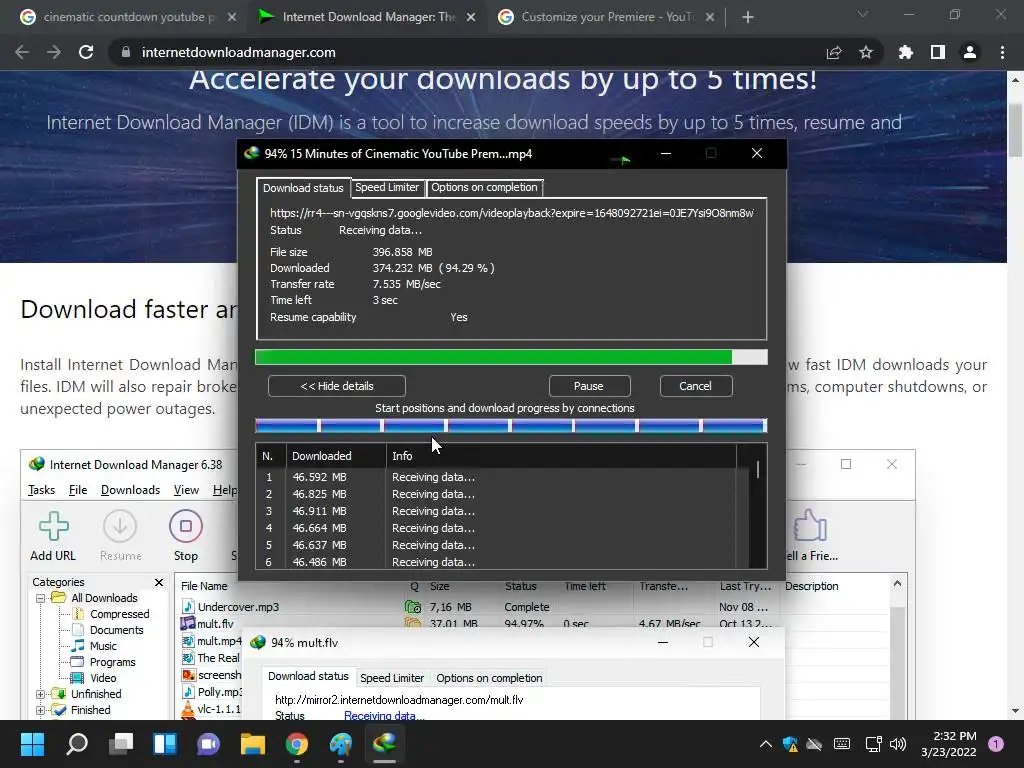Close the Categories panel
Image resolution: width=1024 pixels, height=768 pixels.
(x=159, y=582)
